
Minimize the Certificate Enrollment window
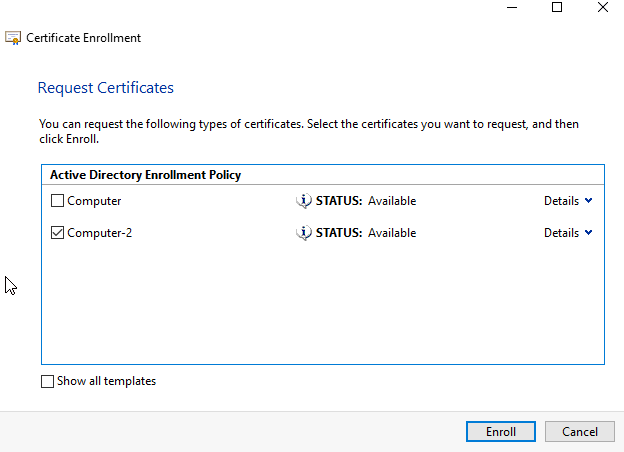(x=512, y=7)
